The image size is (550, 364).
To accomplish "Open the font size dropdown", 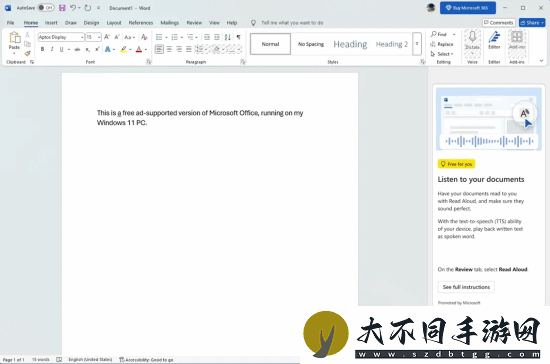I will click(x=99, y=37).
